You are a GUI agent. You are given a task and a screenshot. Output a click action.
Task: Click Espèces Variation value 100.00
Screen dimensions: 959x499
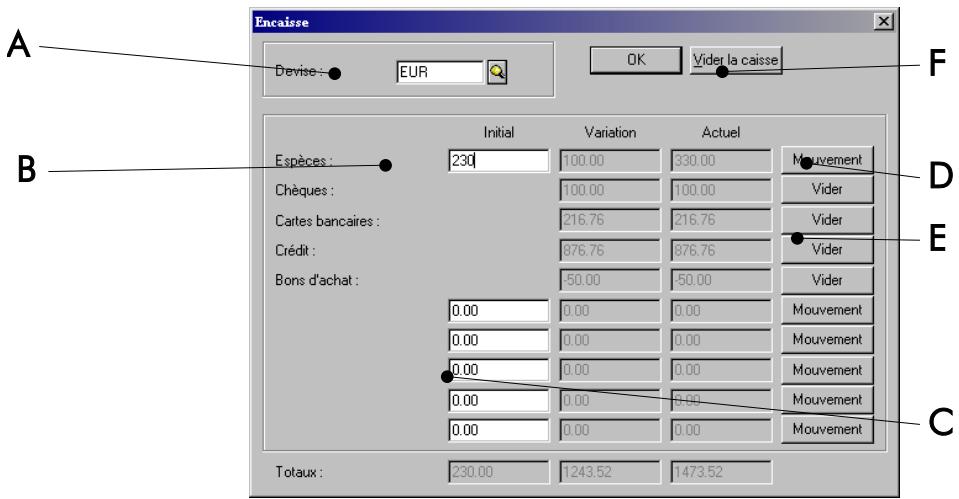pos(610,161)
